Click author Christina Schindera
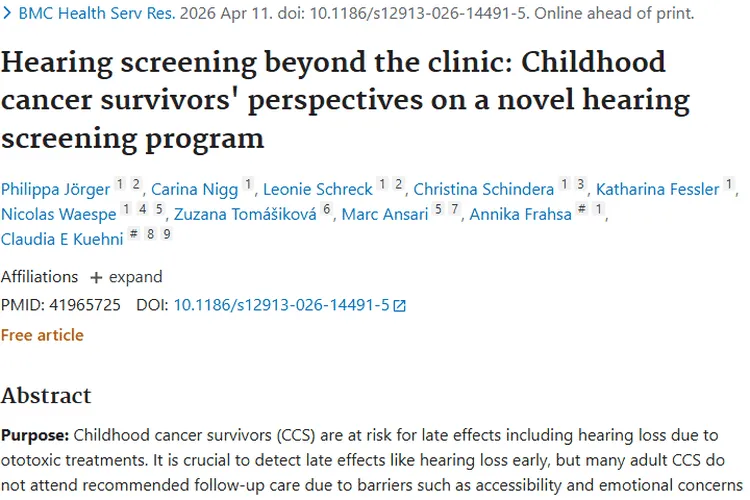 coord(483,188)
